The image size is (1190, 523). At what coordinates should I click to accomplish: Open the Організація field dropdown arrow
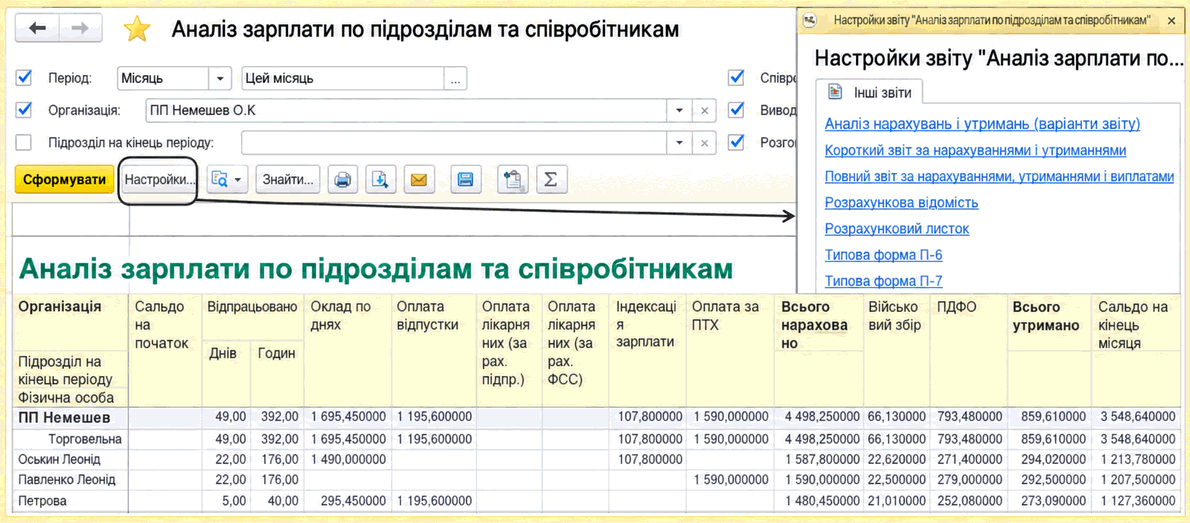tap(678, 111)
